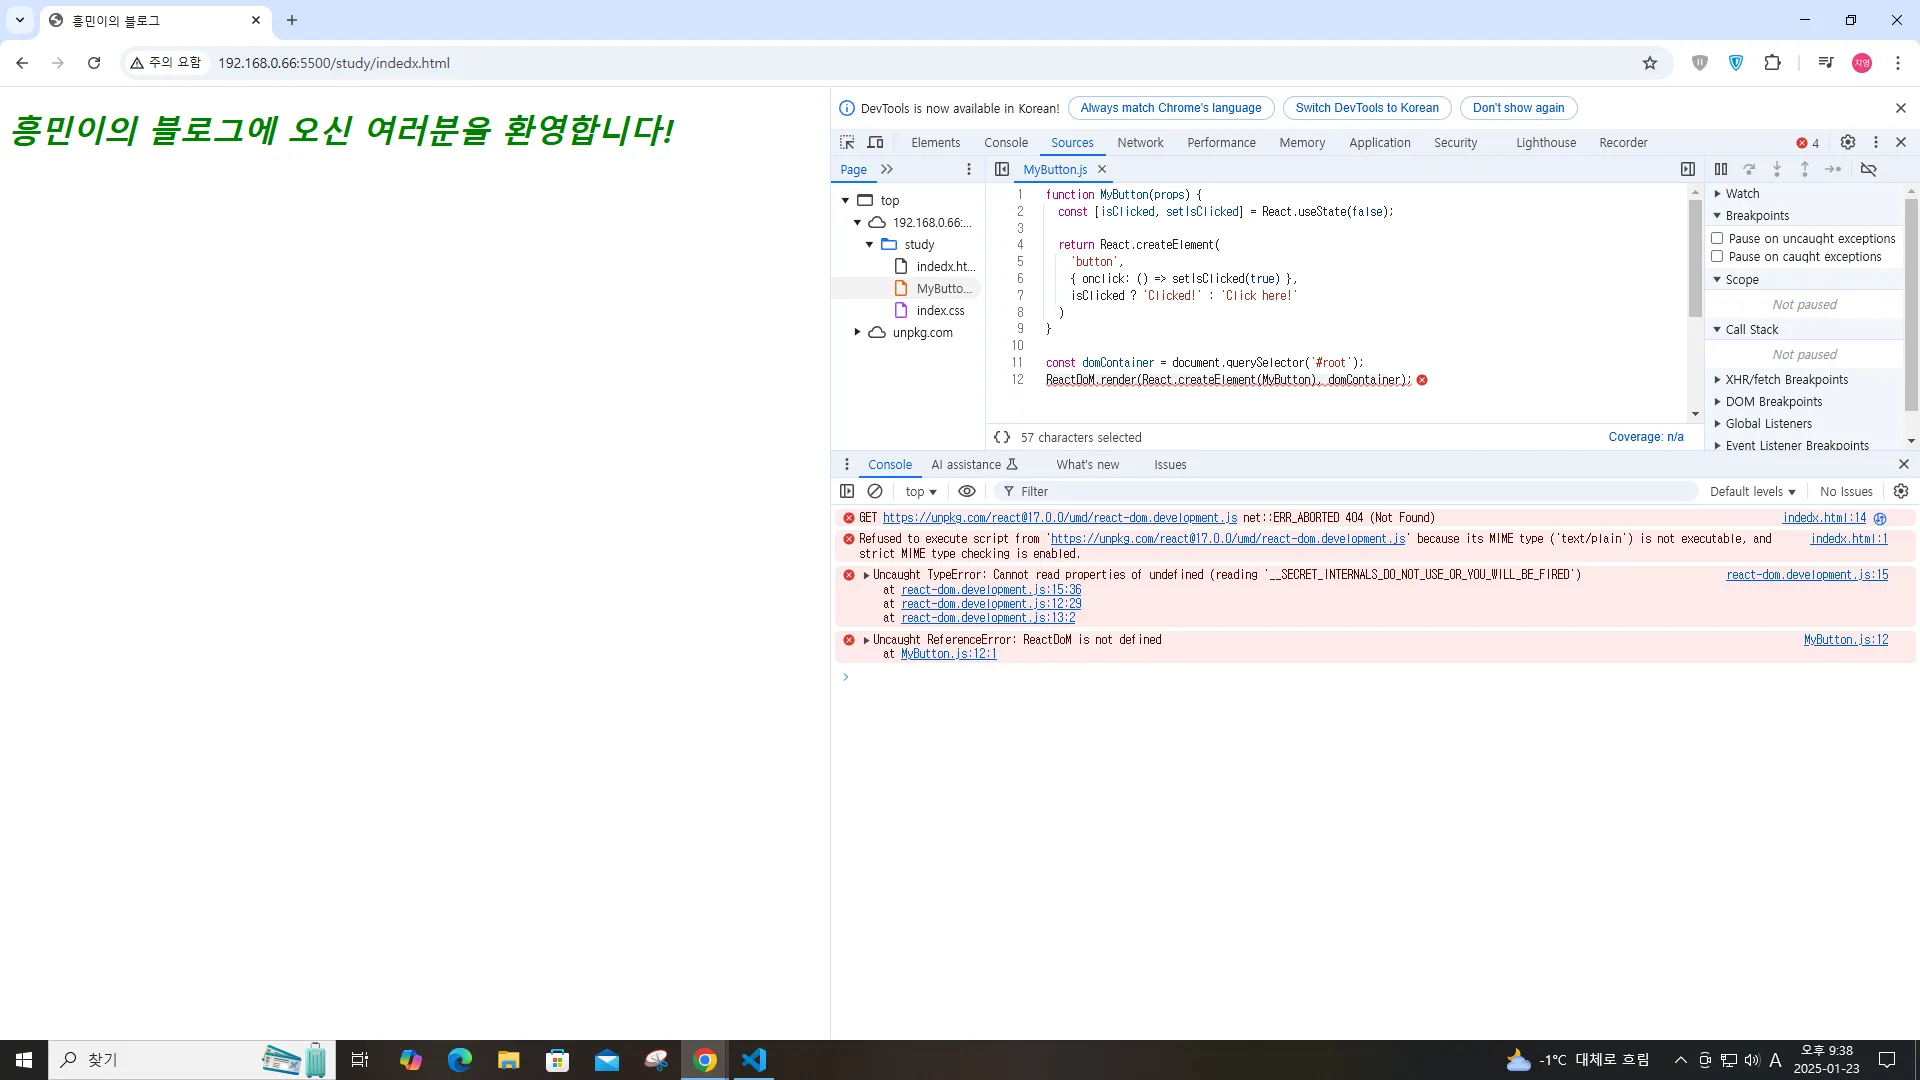Image resolution: width=1920 pixels, height=1080 pixels.
Task: Toggle the device toolbar icon
Action: click(x=875, y=142)
